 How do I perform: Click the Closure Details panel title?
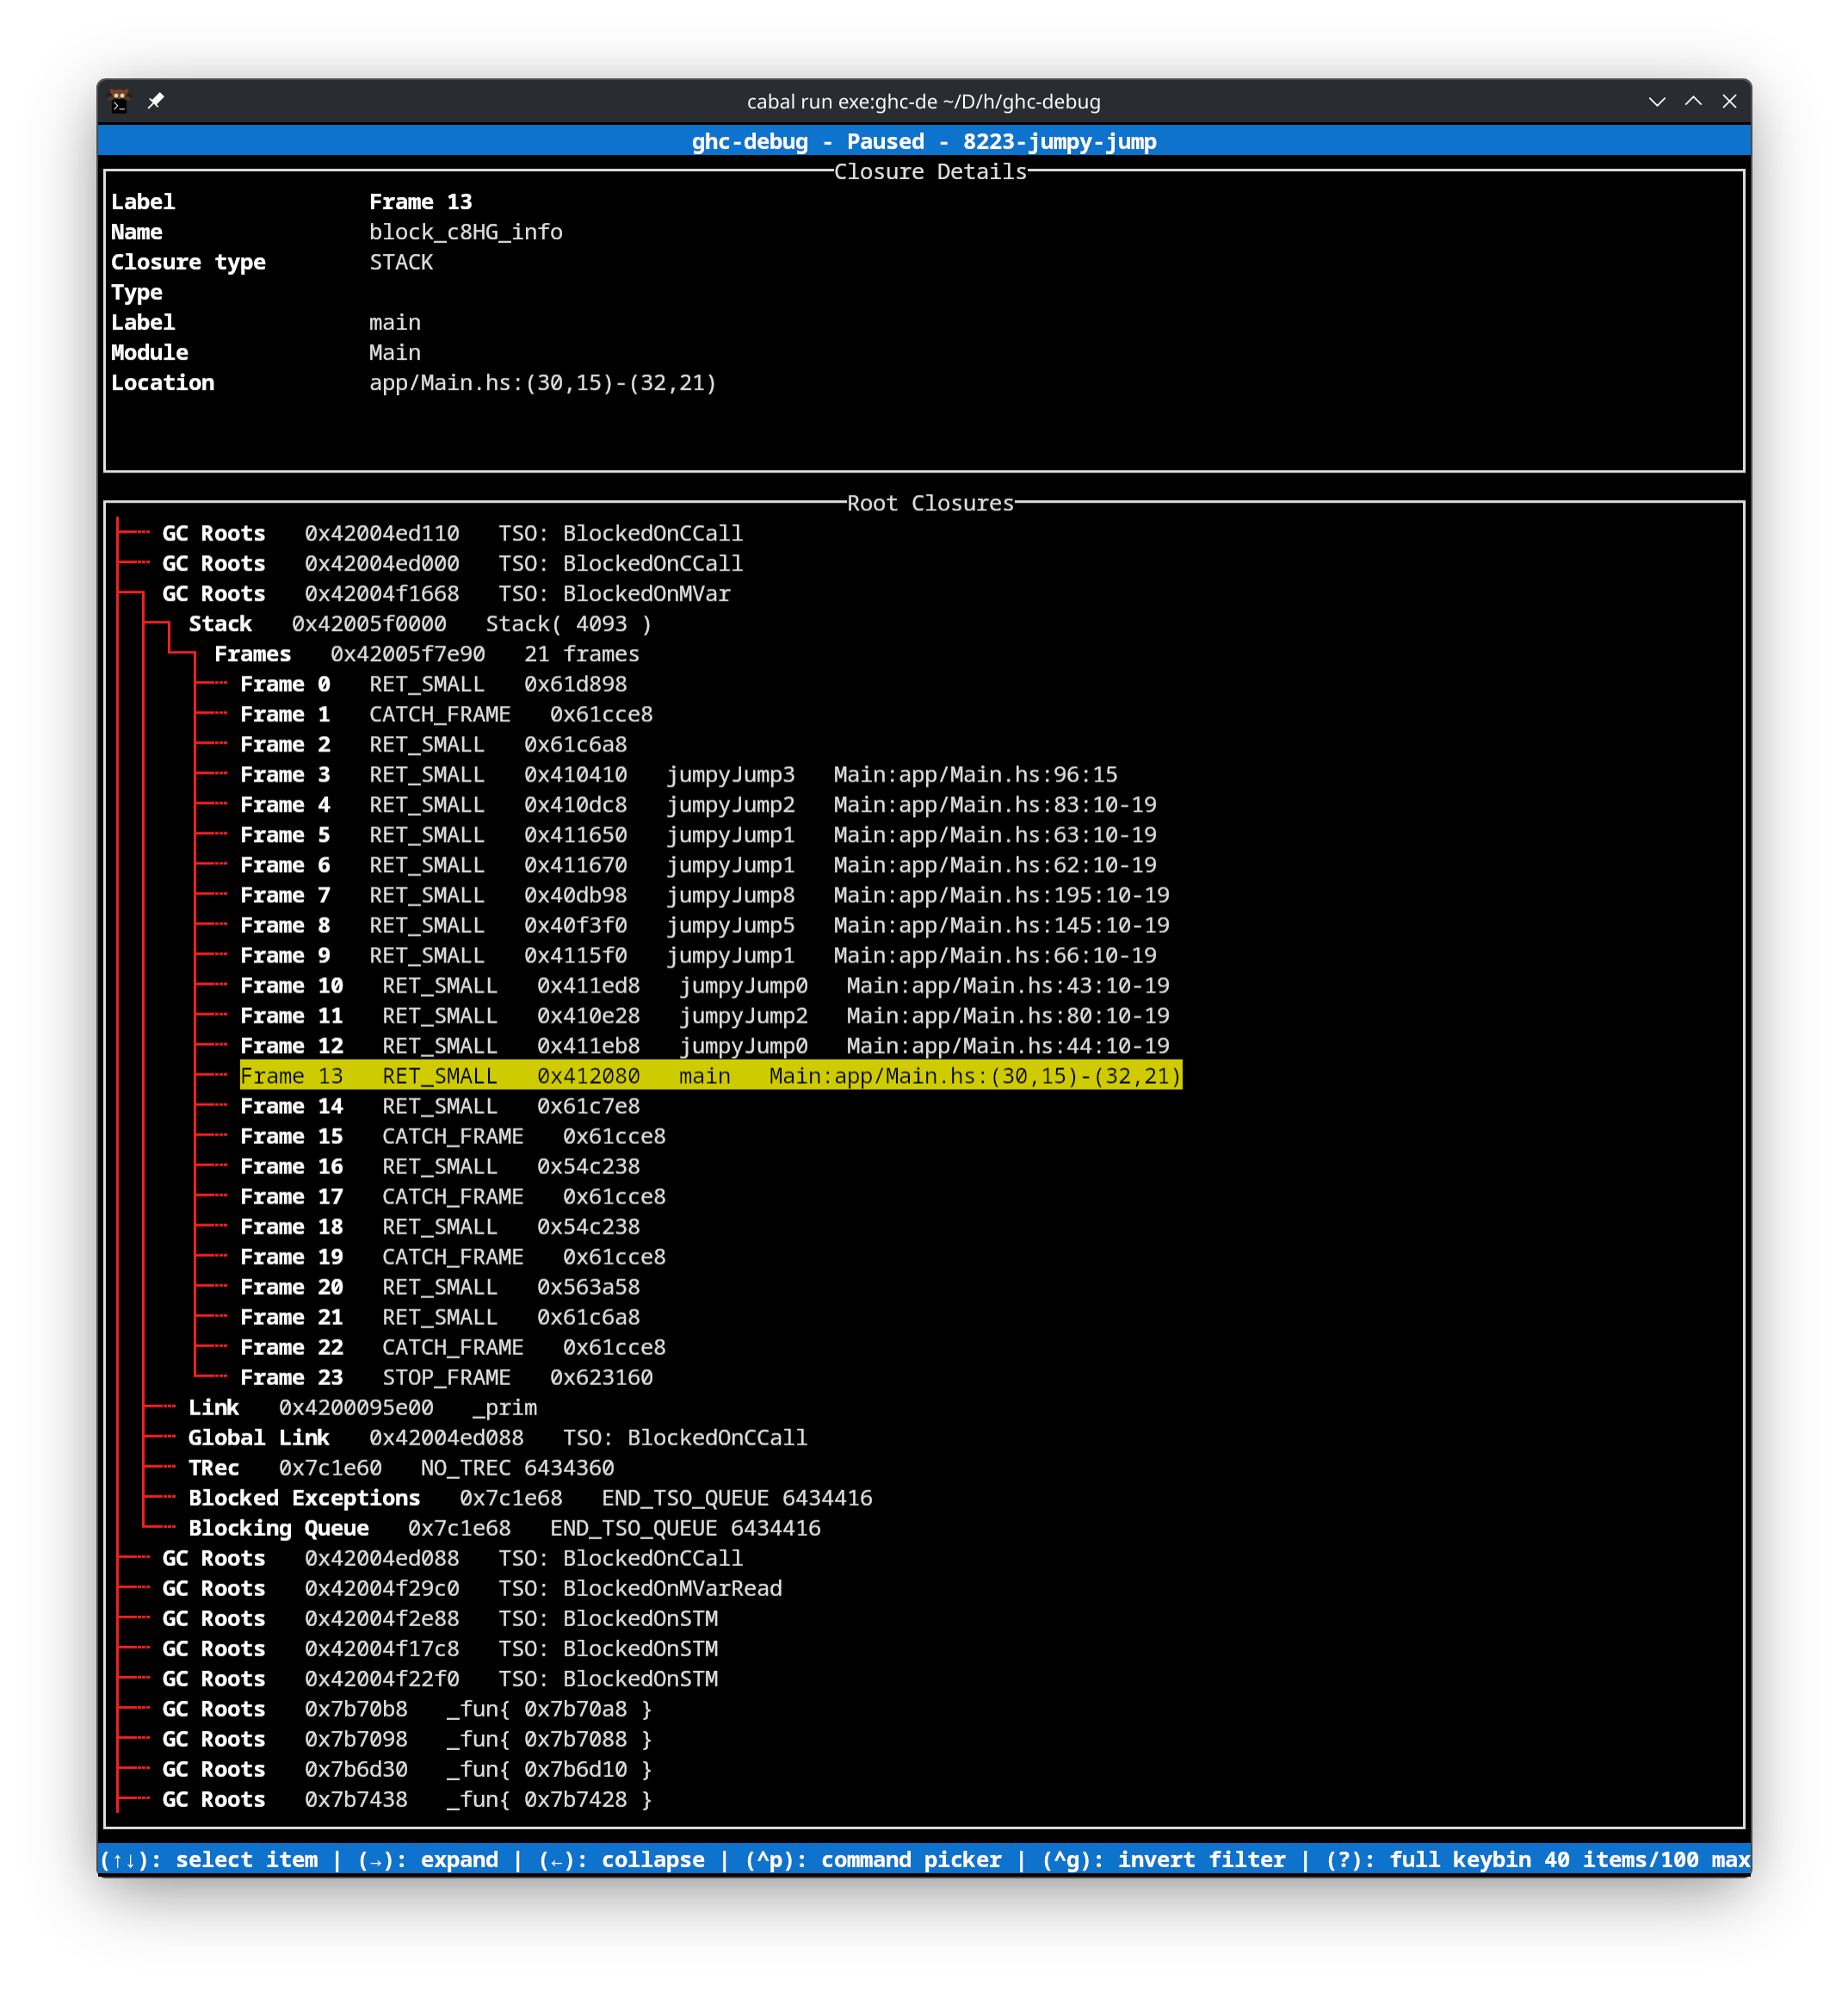[x=930, y=172]
